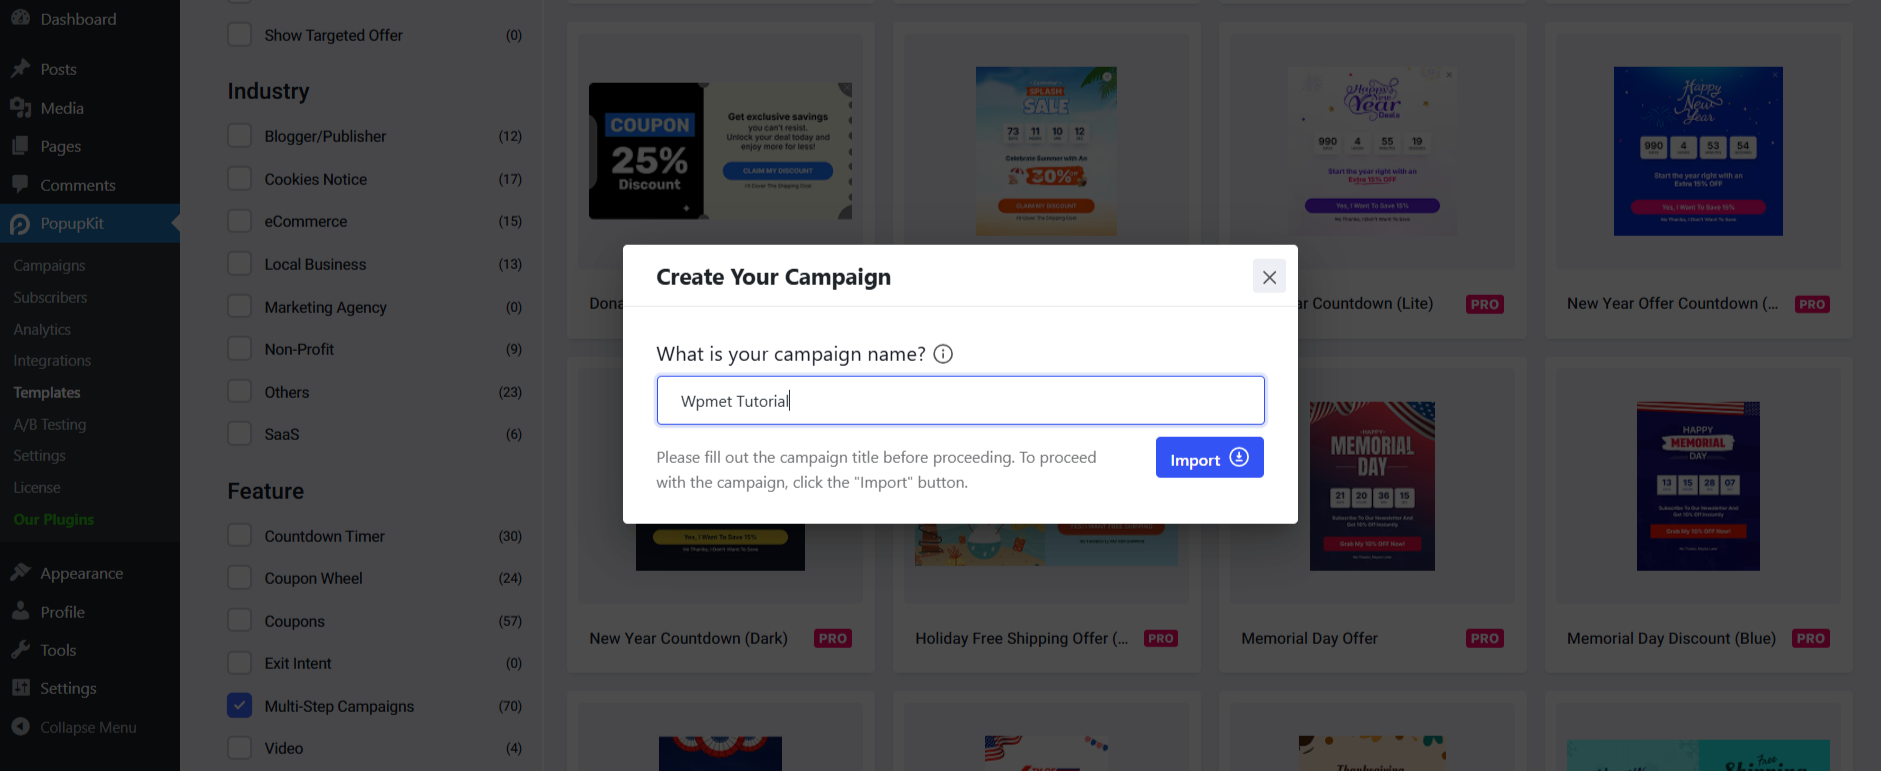Click inside the campaign name input field
1881x771 pixels.
(960, 400)
